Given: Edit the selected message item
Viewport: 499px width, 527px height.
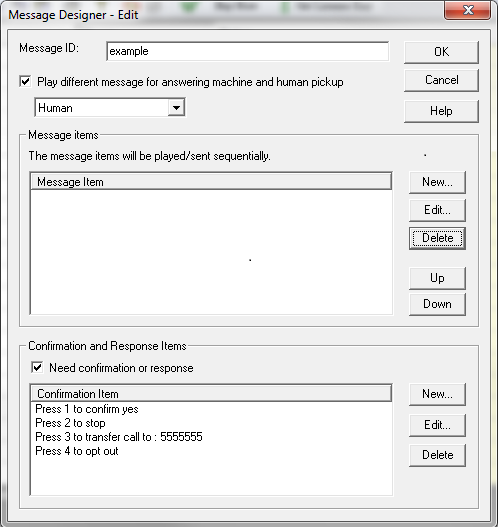Looking at the screenshot, I should (x=437, y=210).
